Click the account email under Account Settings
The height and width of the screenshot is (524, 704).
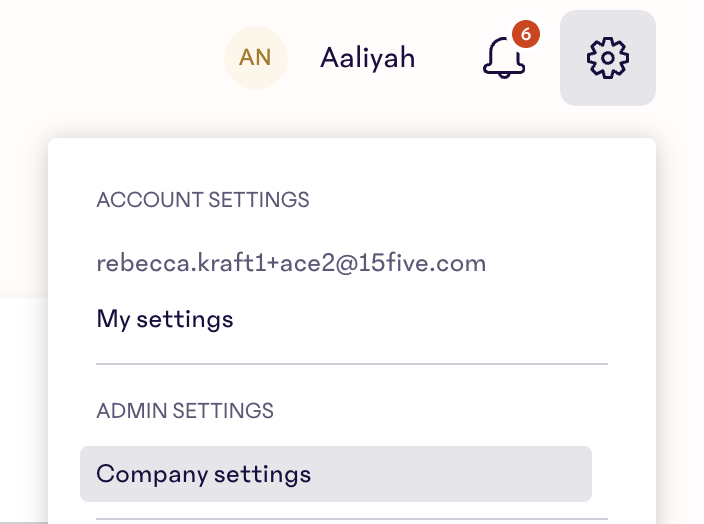(291, 264)
